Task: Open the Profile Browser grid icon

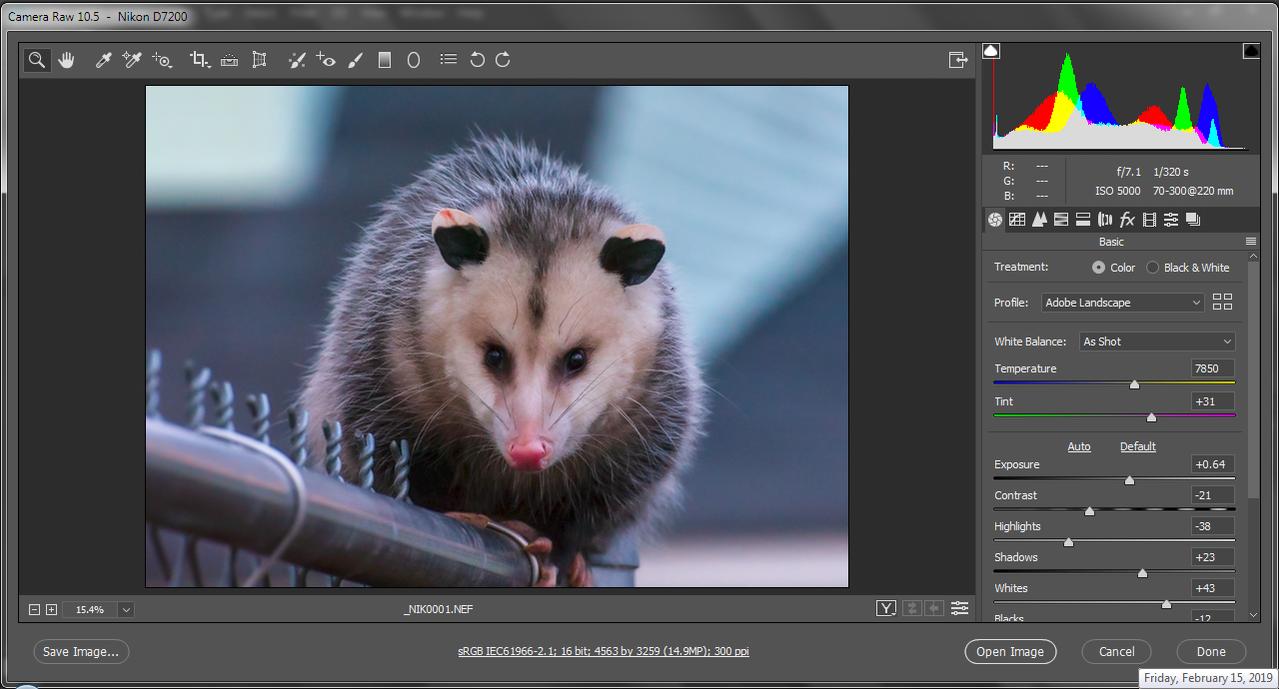Action: pos(1222,302)
